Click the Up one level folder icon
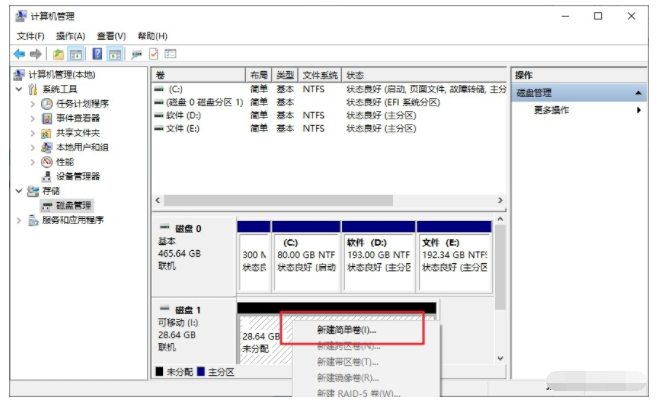The height and width of the screenshot is (407, 659). 60,53
